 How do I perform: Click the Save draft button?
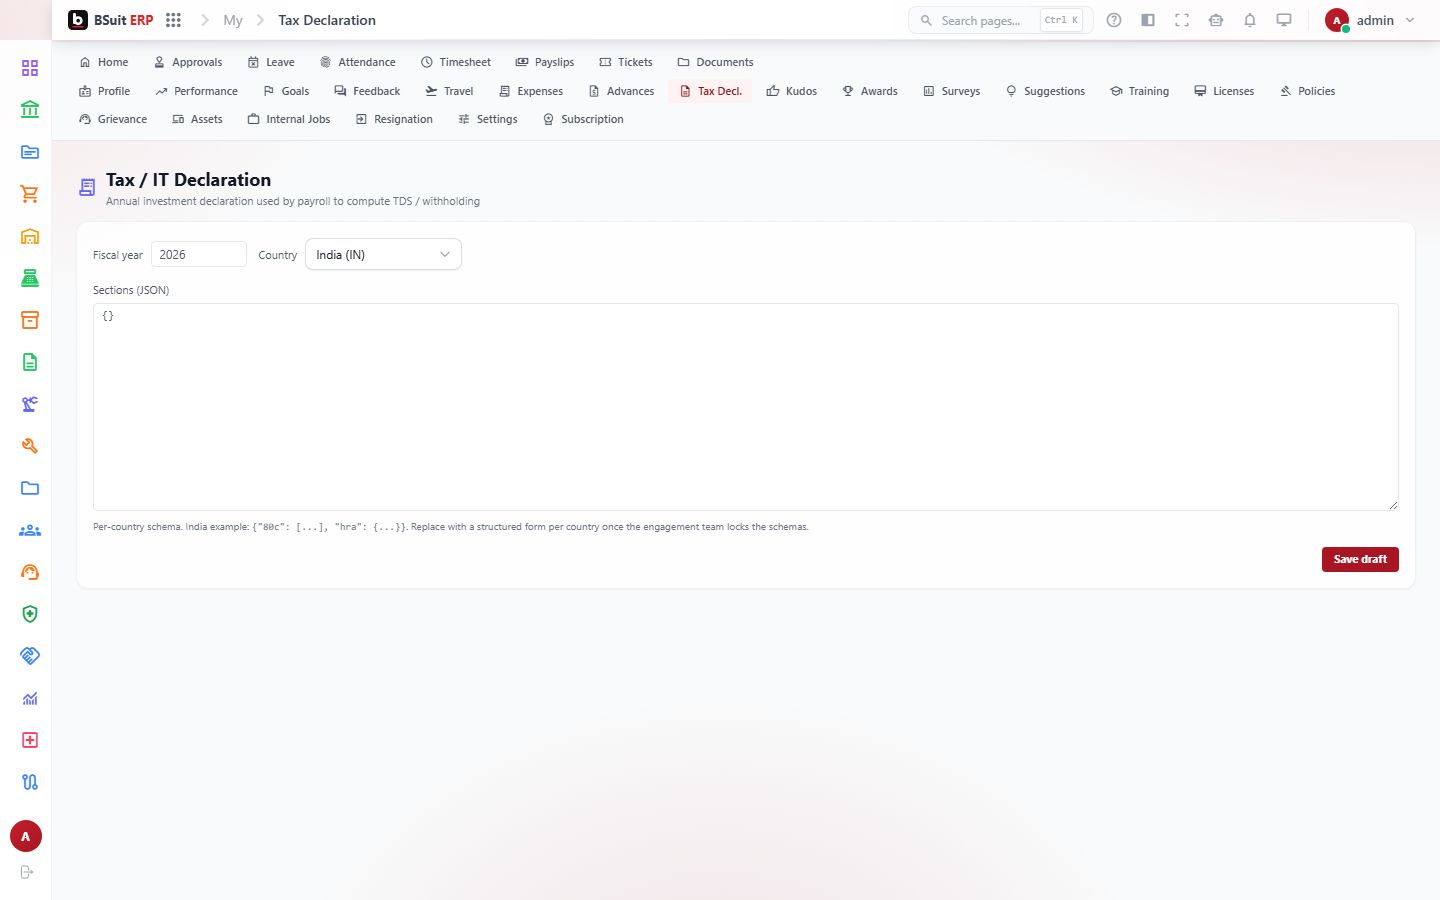point(1360,559)
